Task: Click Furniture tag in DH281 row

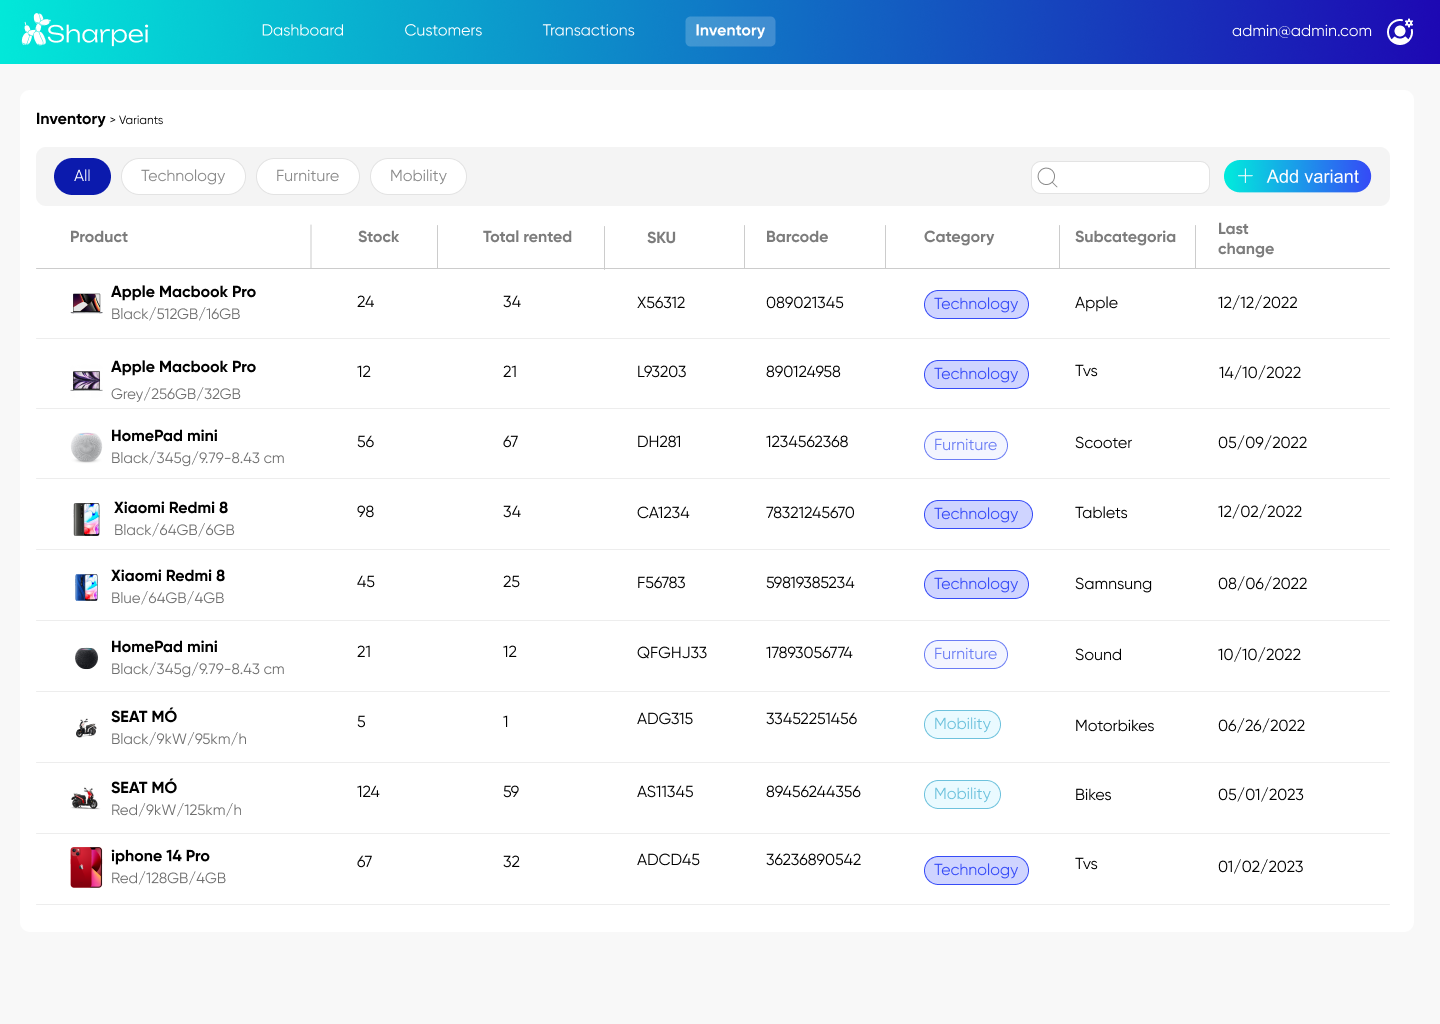Action: pos(965,445)
